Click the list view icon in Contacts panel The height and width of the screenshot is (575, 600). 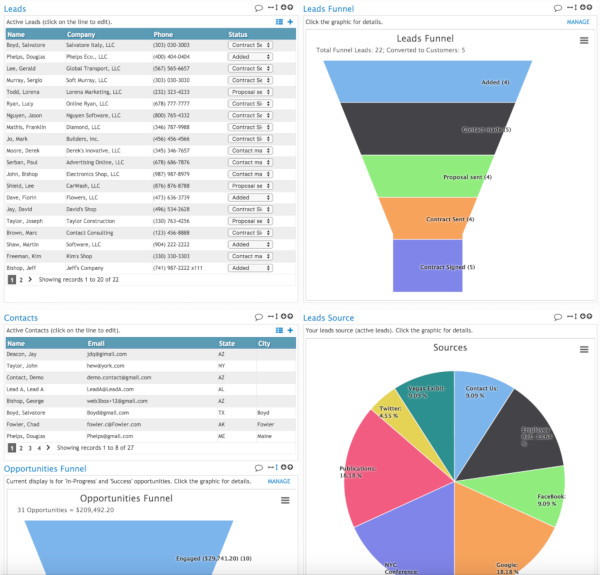279,330
